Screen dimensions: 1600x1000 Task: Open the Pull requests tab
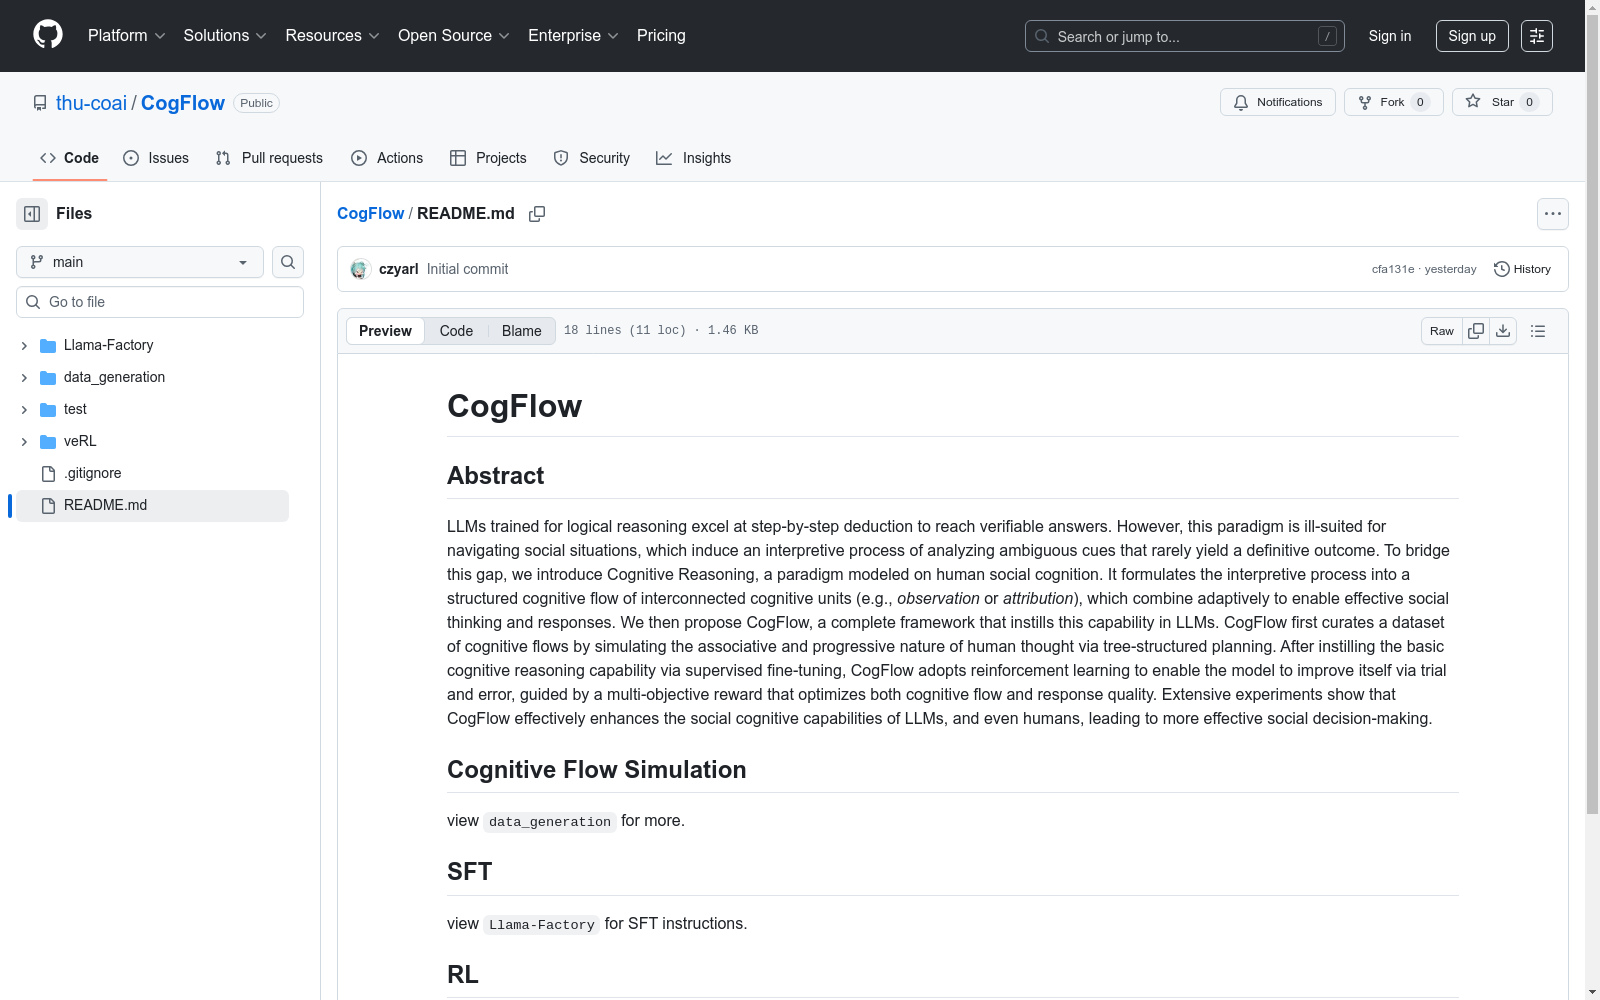point(270,158)
